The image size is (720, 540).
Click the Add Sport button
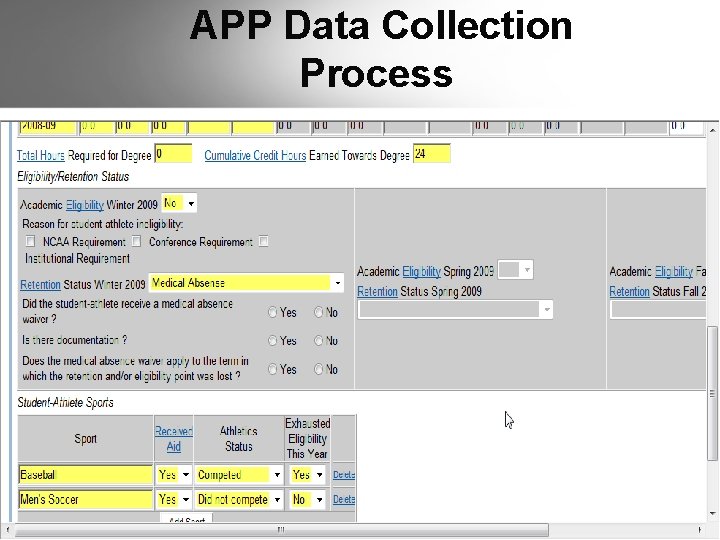tap(186, 519)
